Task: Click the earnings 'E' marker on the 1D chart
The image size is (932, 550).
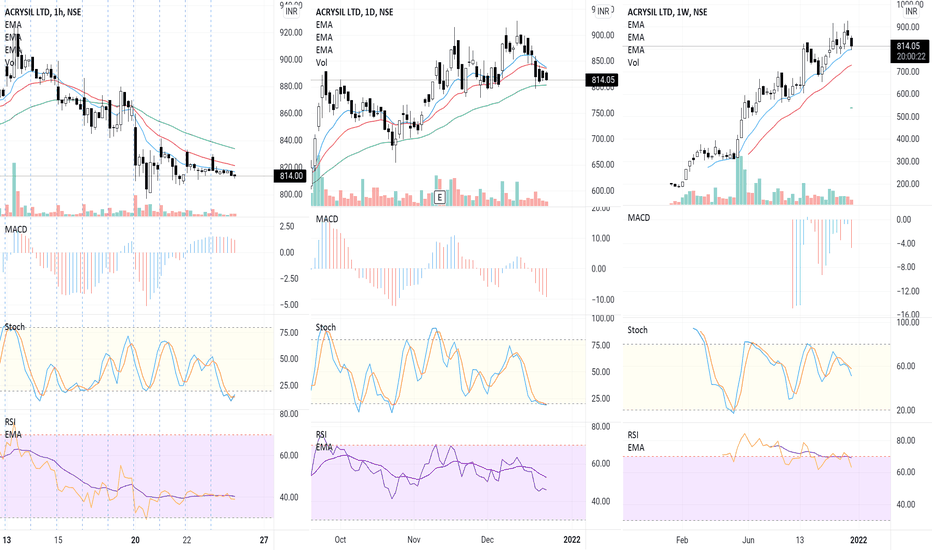Action: click(440, 197)
